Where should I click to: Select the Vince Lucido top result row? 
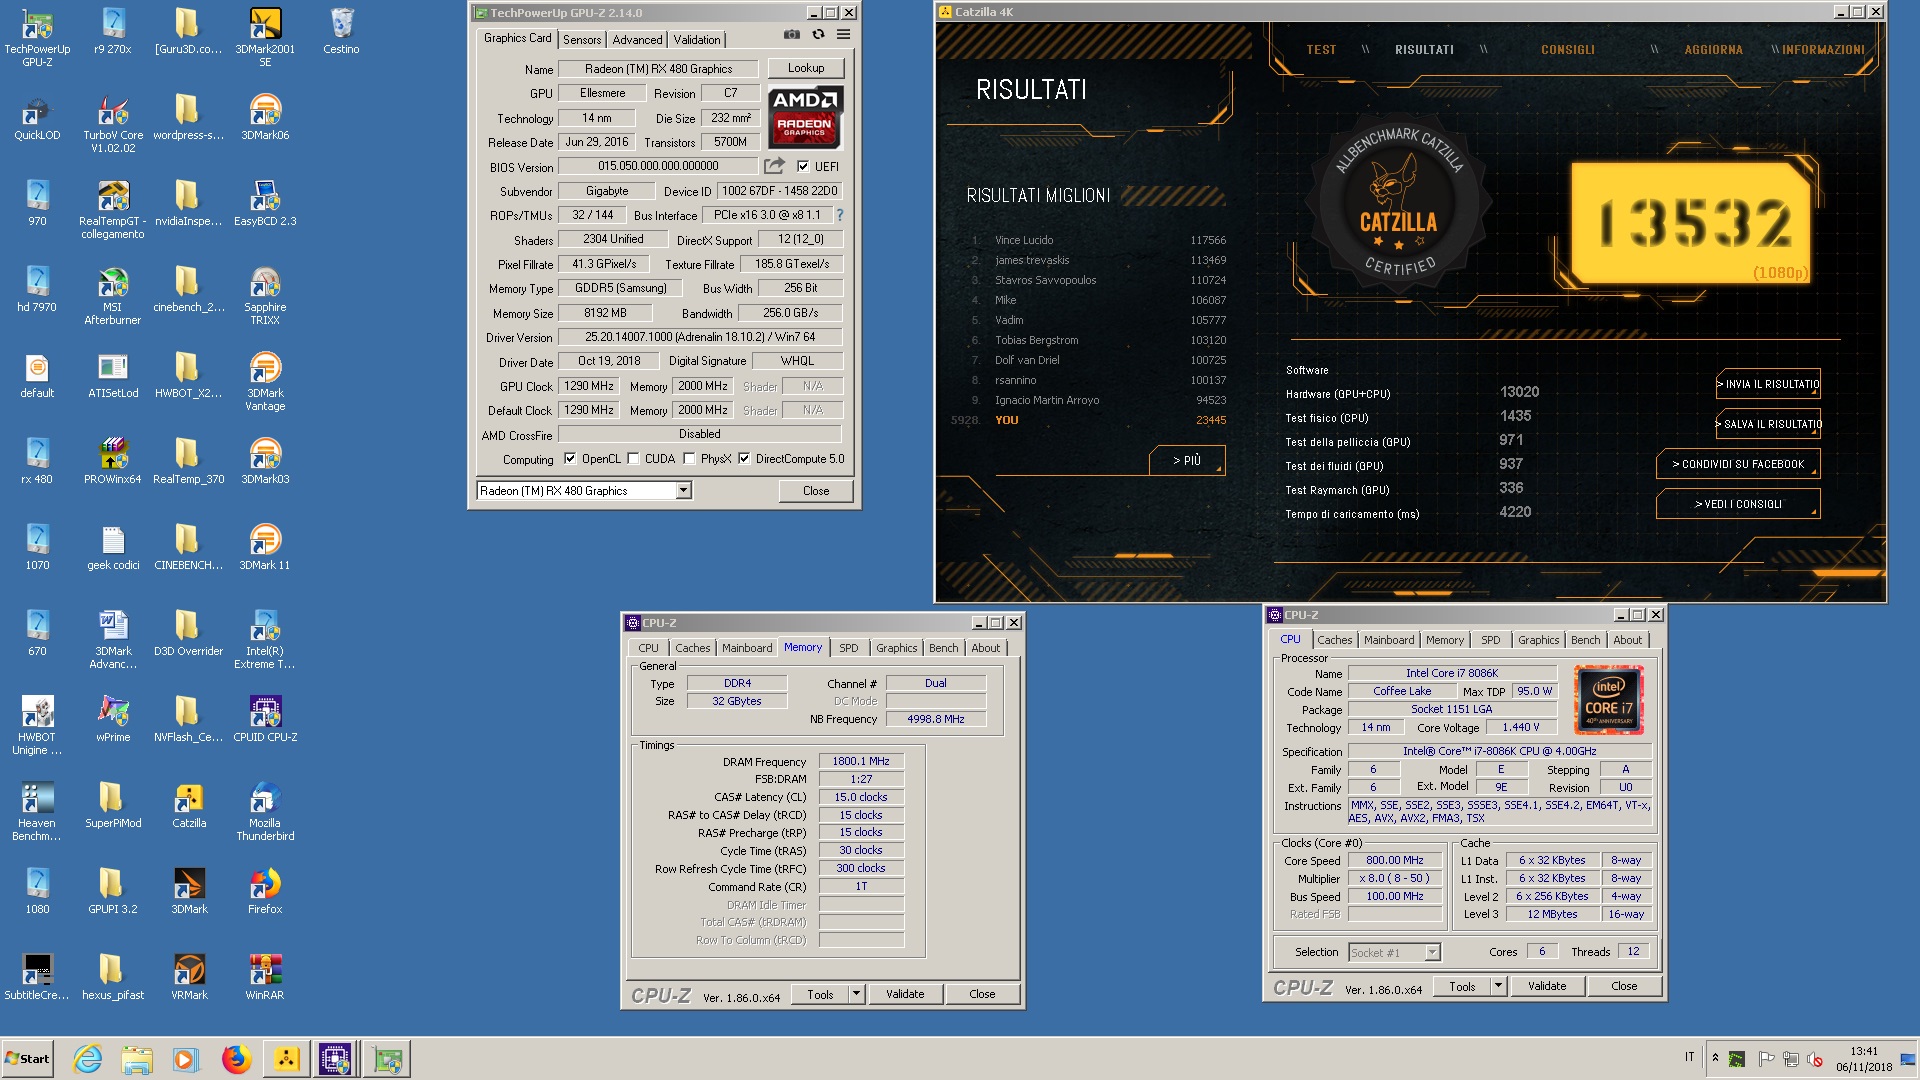(x=1100, y=240)
